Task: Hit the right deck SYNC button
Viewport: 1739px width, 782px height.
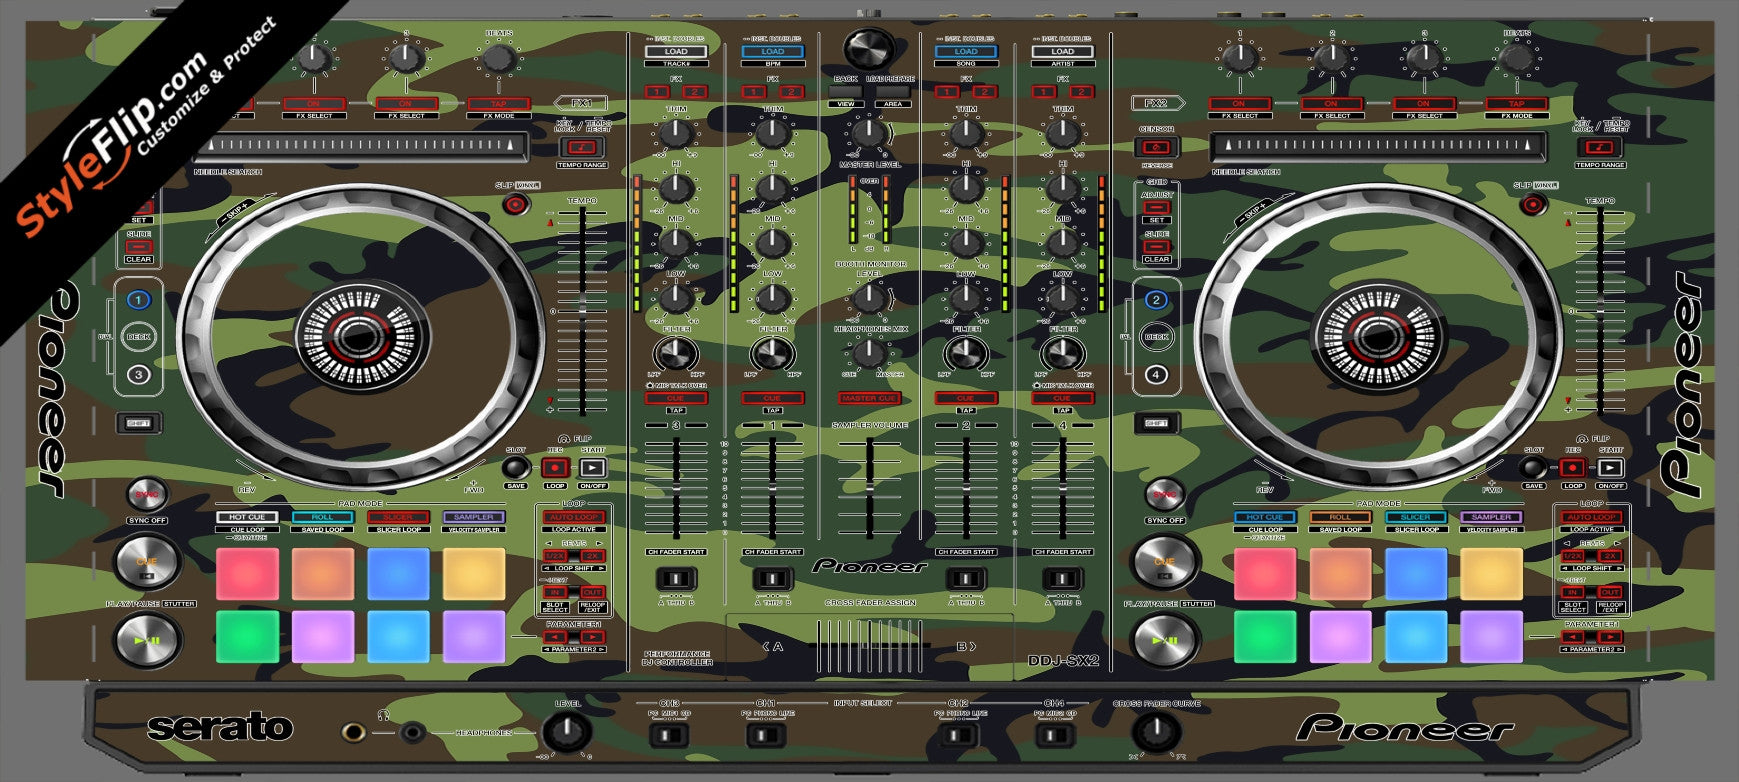Action: point(1164,494)
